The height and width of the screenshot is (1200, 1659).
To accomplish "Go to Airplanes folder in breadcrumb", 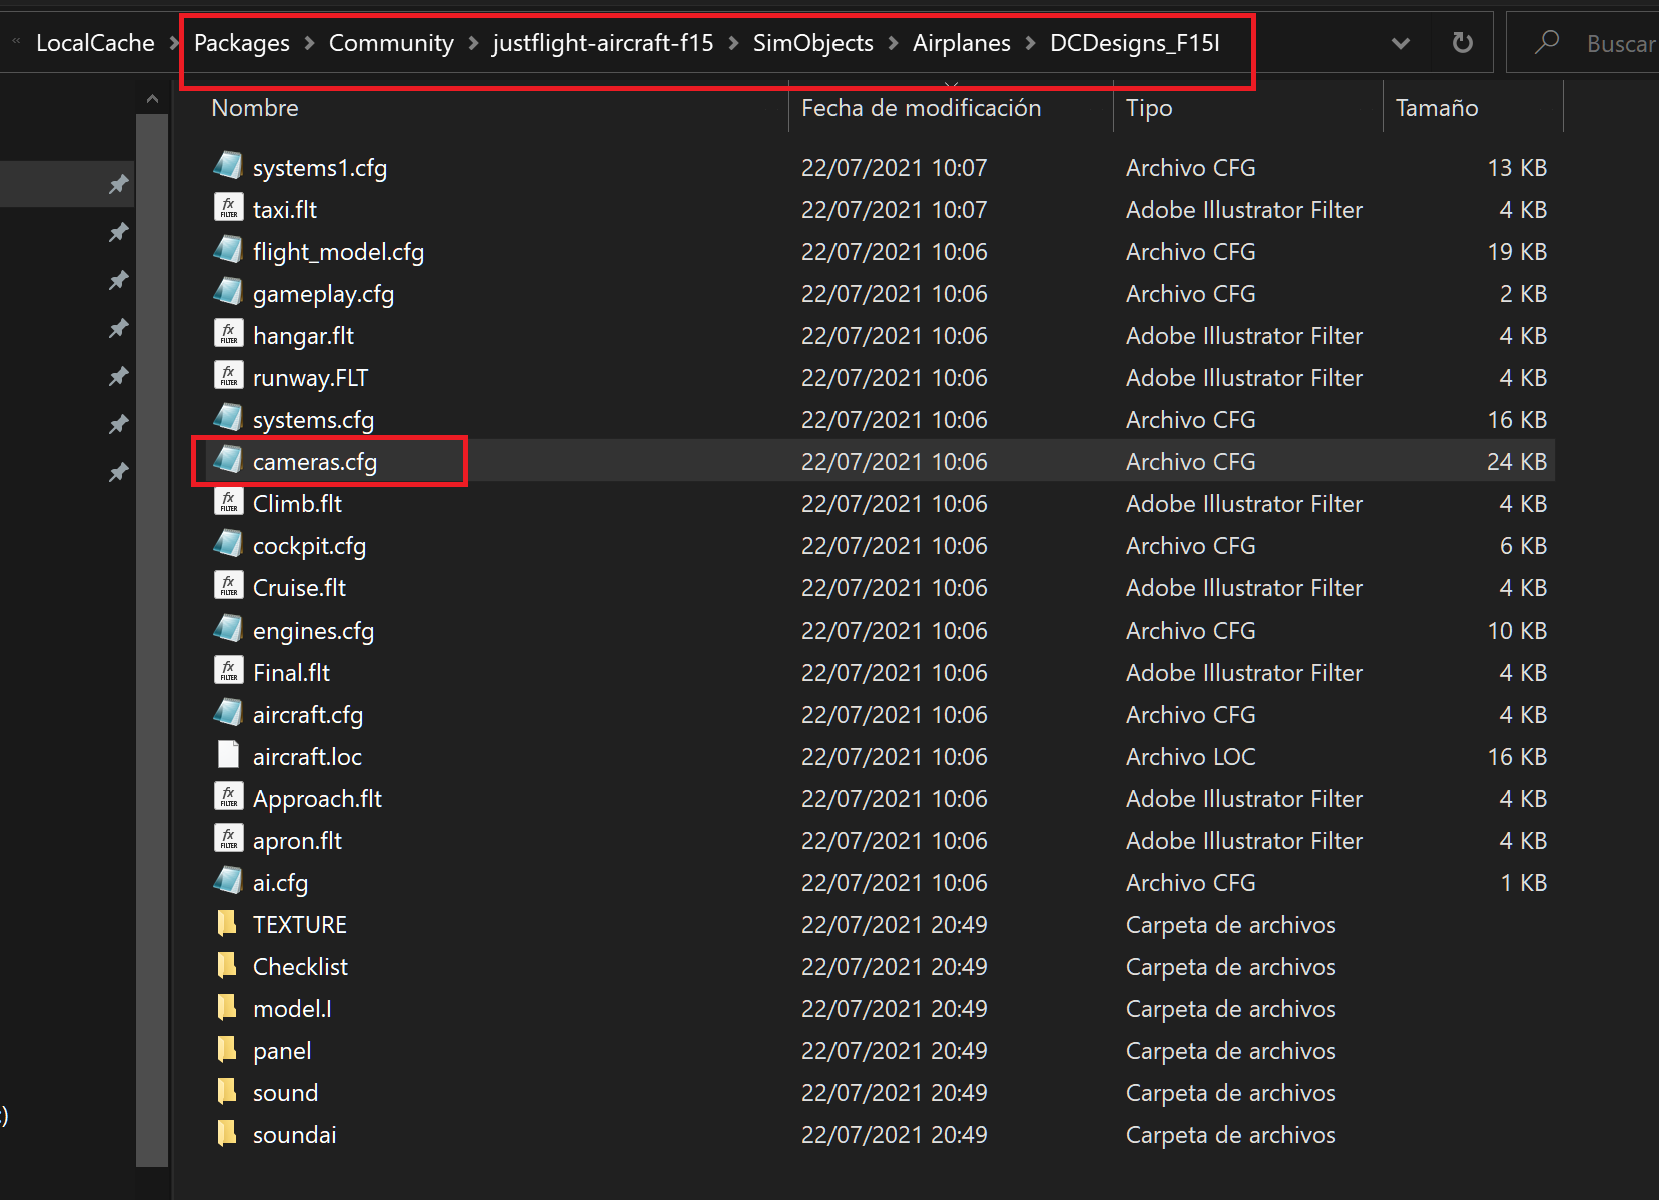I will point(961,43).
